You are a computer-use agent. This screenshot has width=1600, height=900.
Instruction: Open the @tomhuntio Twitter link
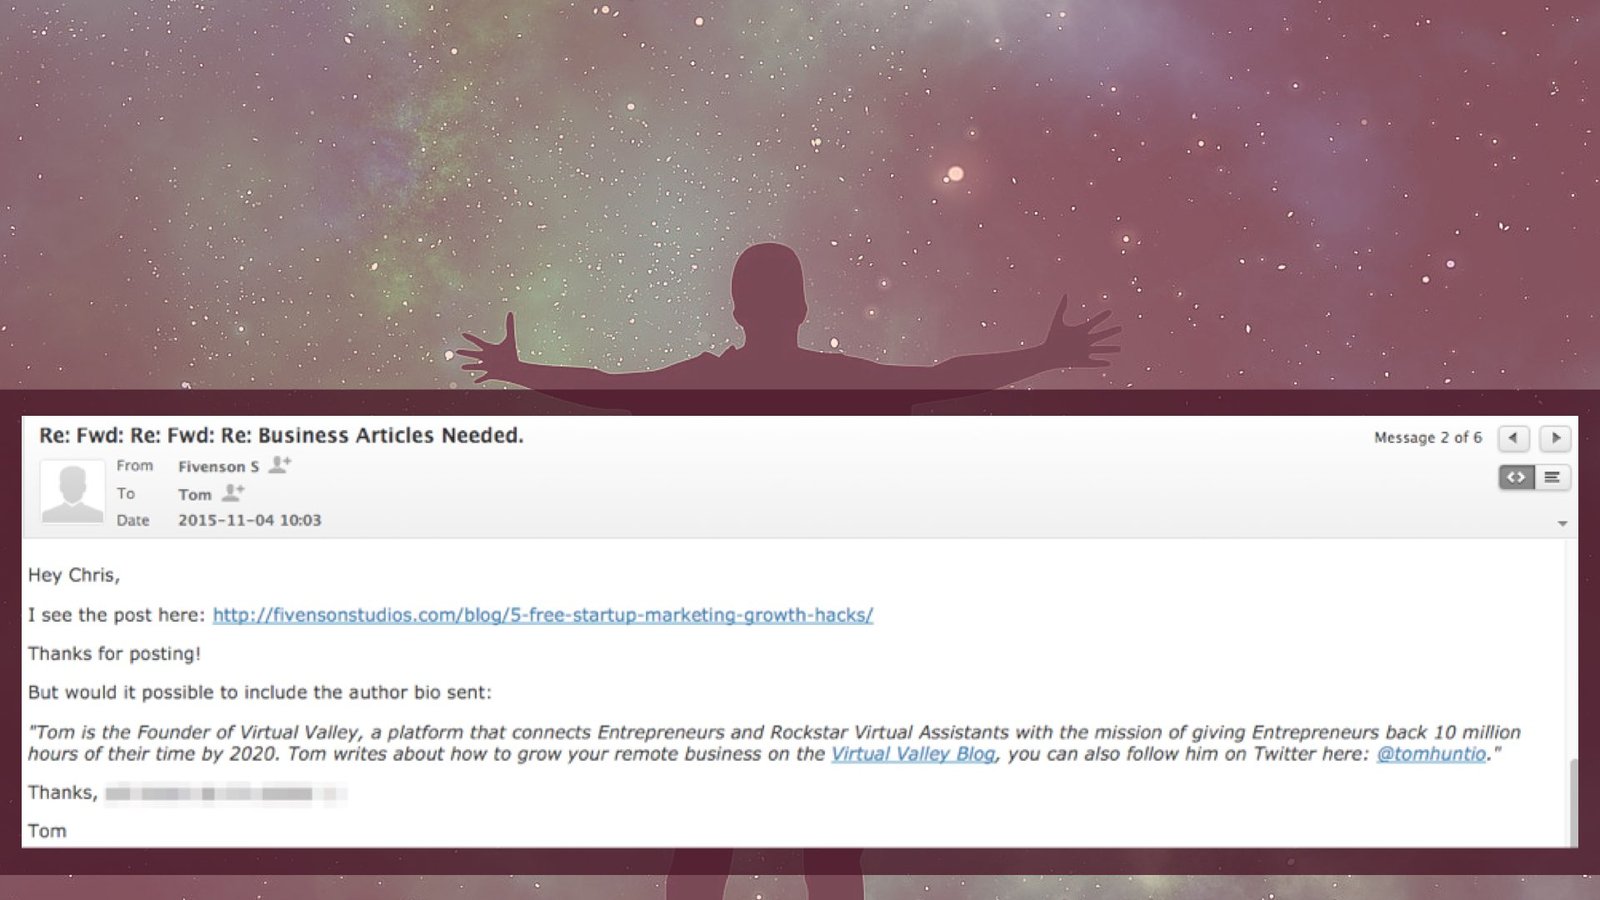(1431, 754)
